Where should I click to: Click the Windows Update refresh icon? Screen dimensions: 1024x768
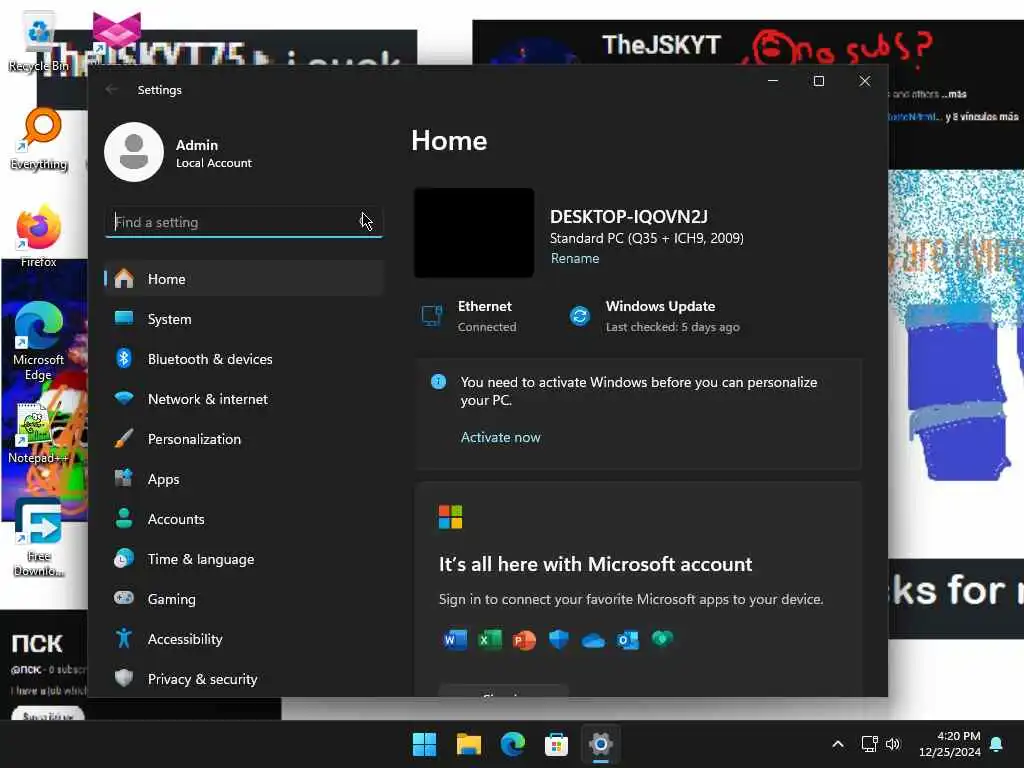click(579, 316)
